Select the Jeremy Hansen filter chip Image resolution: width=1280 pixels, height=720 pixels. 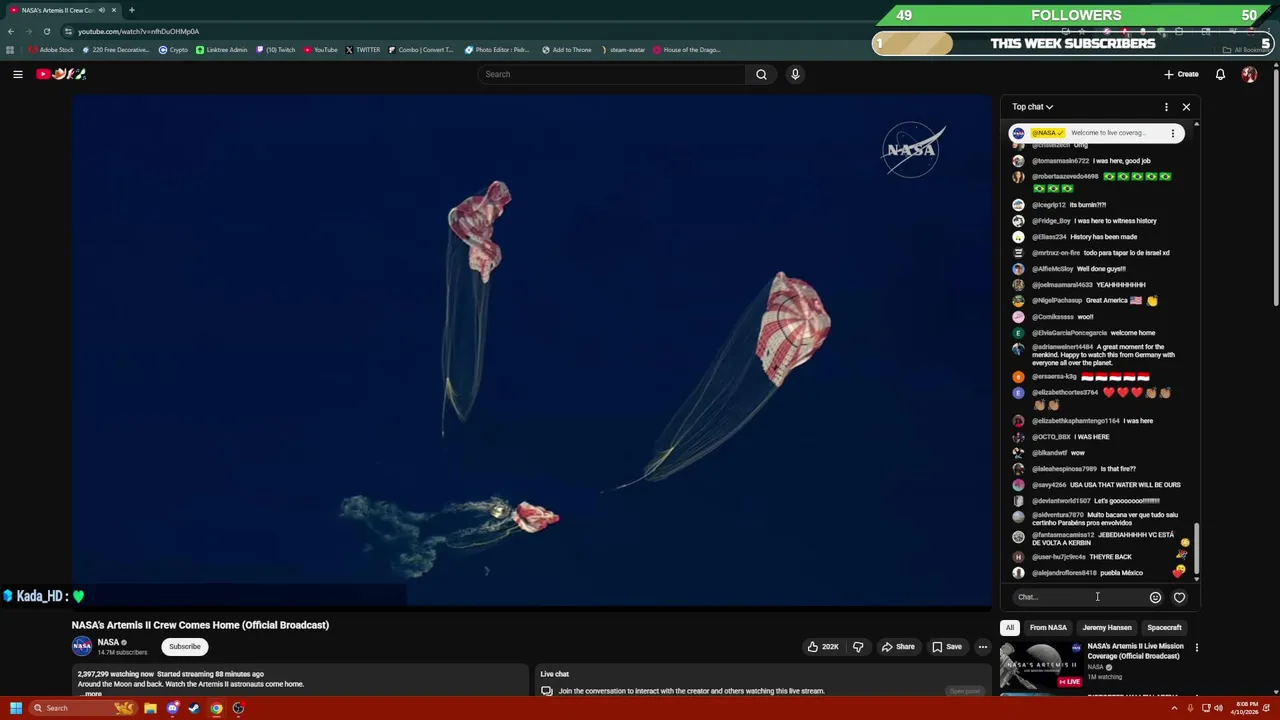[1107, 628]
